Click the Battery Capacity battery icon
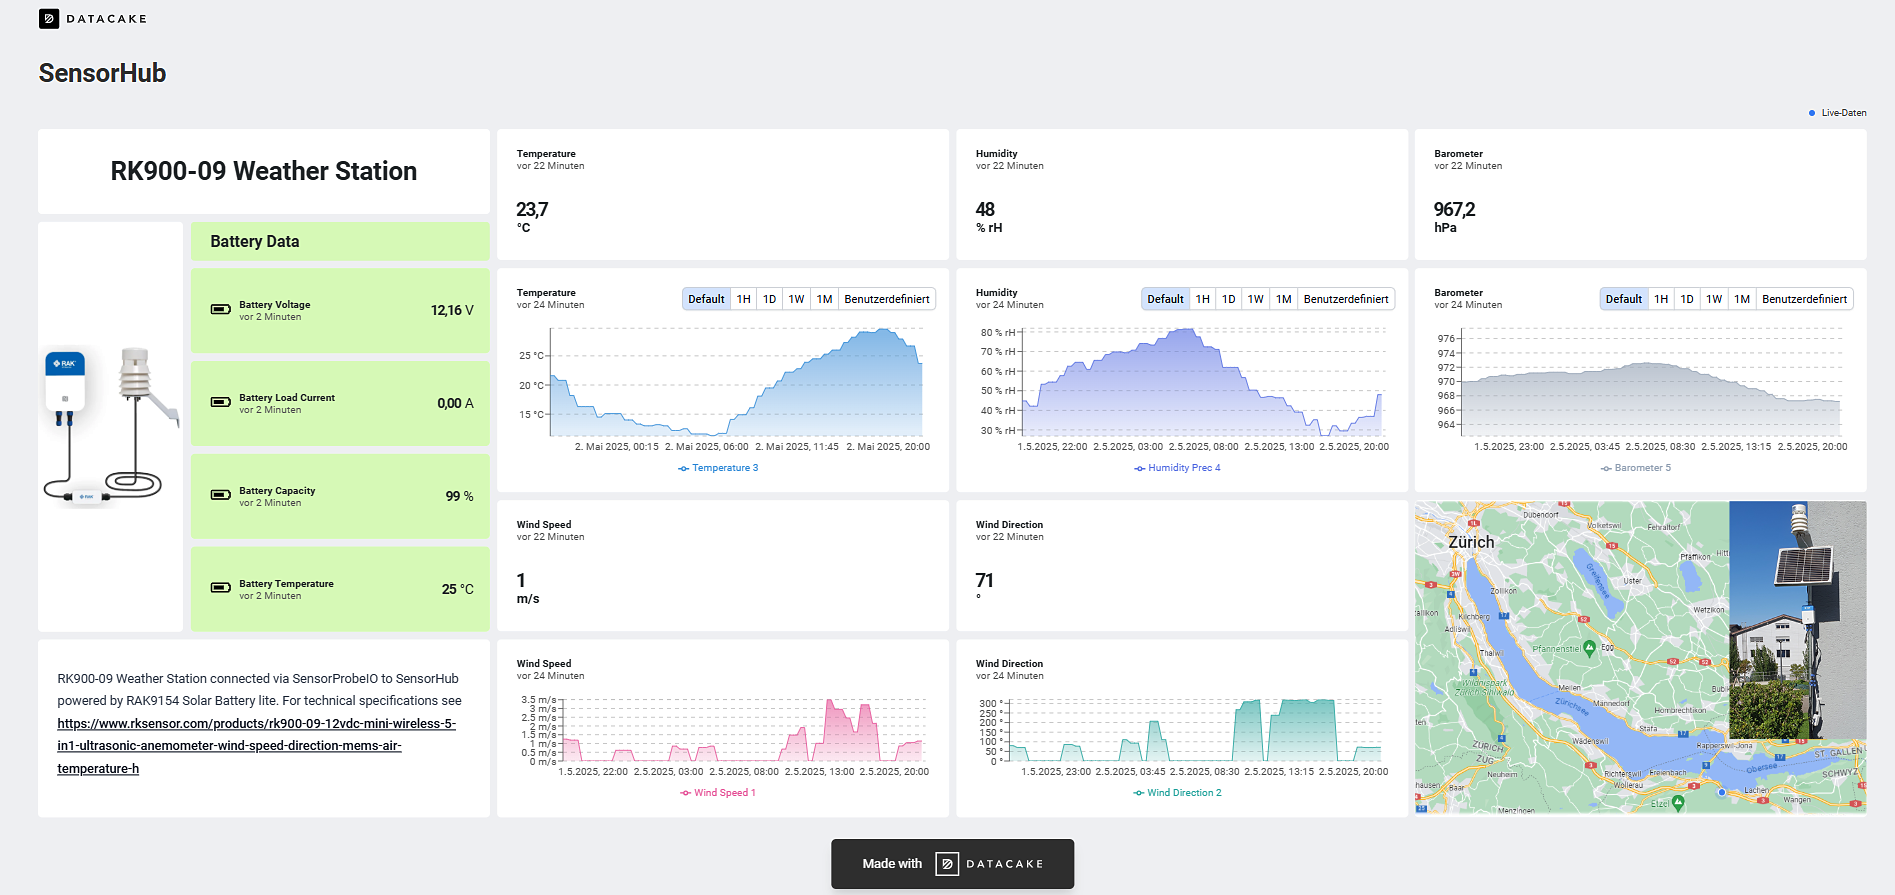The width and height of the screenshot is (1895, 895). [x=221, y=496]
